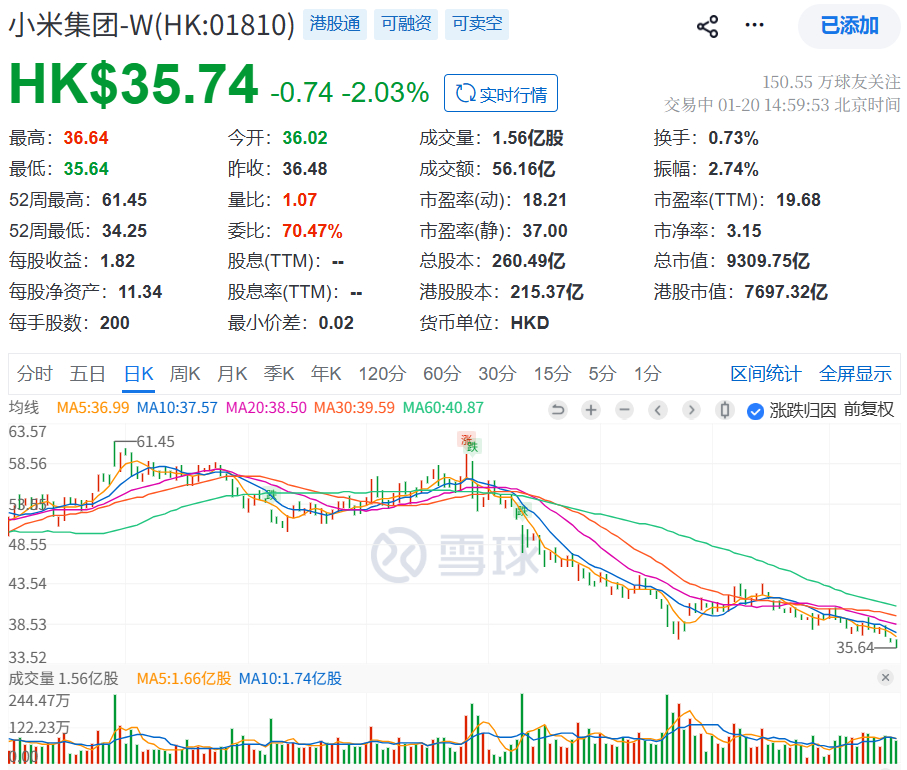Click the 港股通 label next to stock name
The image size is (907, 770).
(335, 24)
